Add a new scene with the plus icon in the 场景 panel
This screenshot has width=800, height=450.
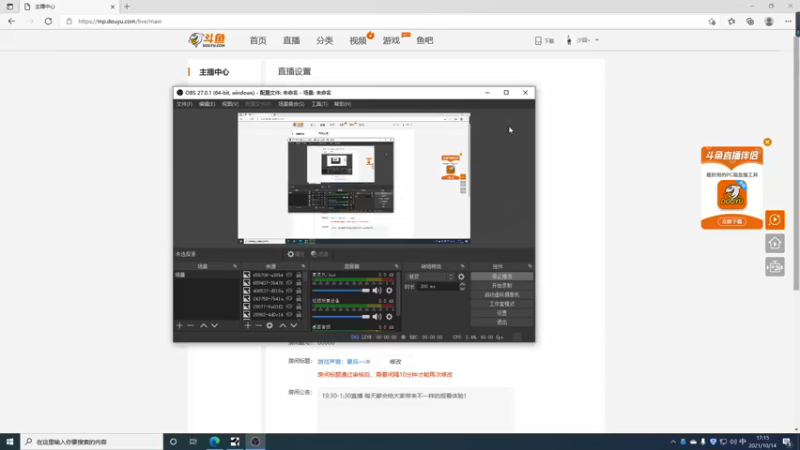[x=180, y=326]
